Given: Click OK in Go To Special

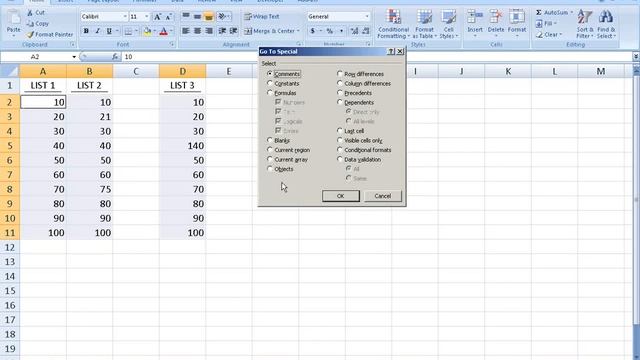Looking at the screenshot, I should [340, 196].
